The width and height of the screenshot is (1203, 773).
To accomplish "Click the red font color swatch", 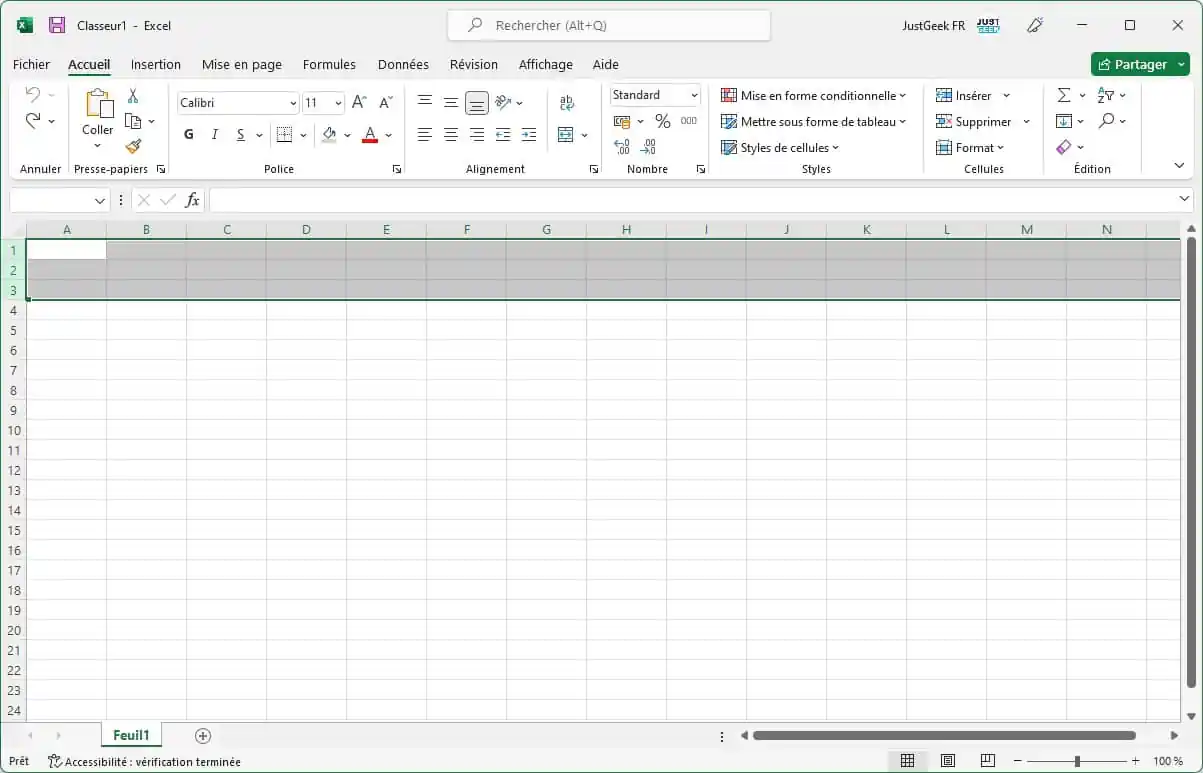I will point(370,135).
